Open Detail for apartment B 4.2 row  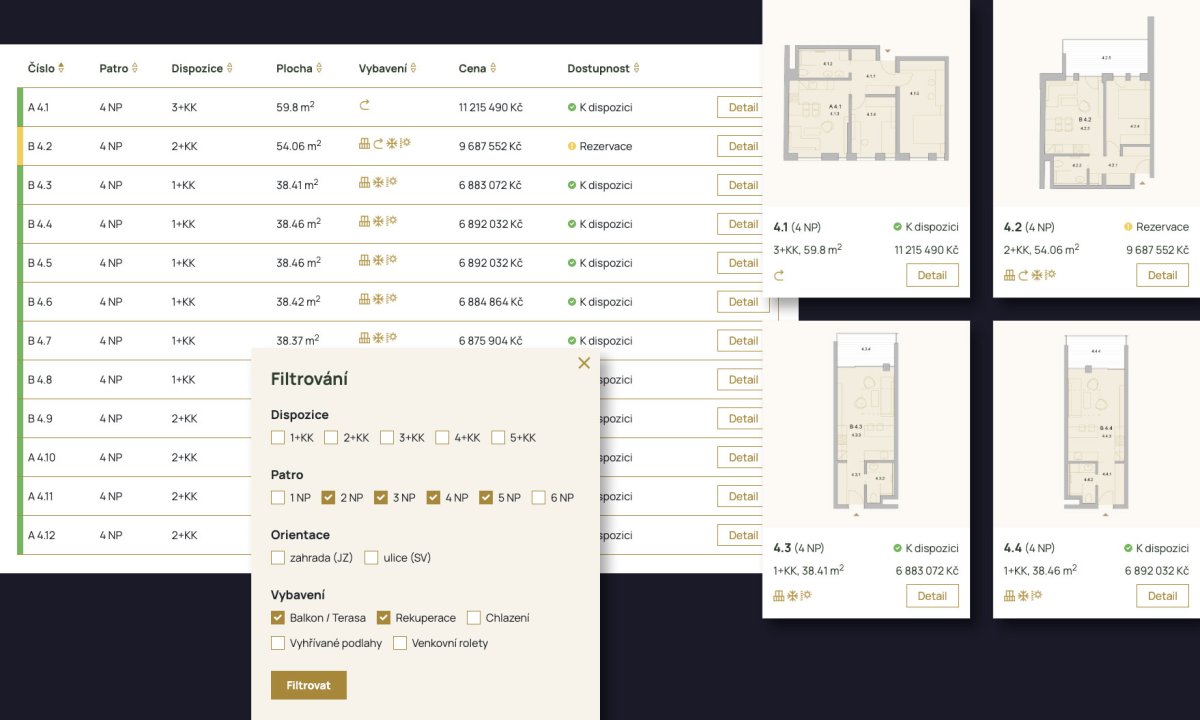(742, 146)
